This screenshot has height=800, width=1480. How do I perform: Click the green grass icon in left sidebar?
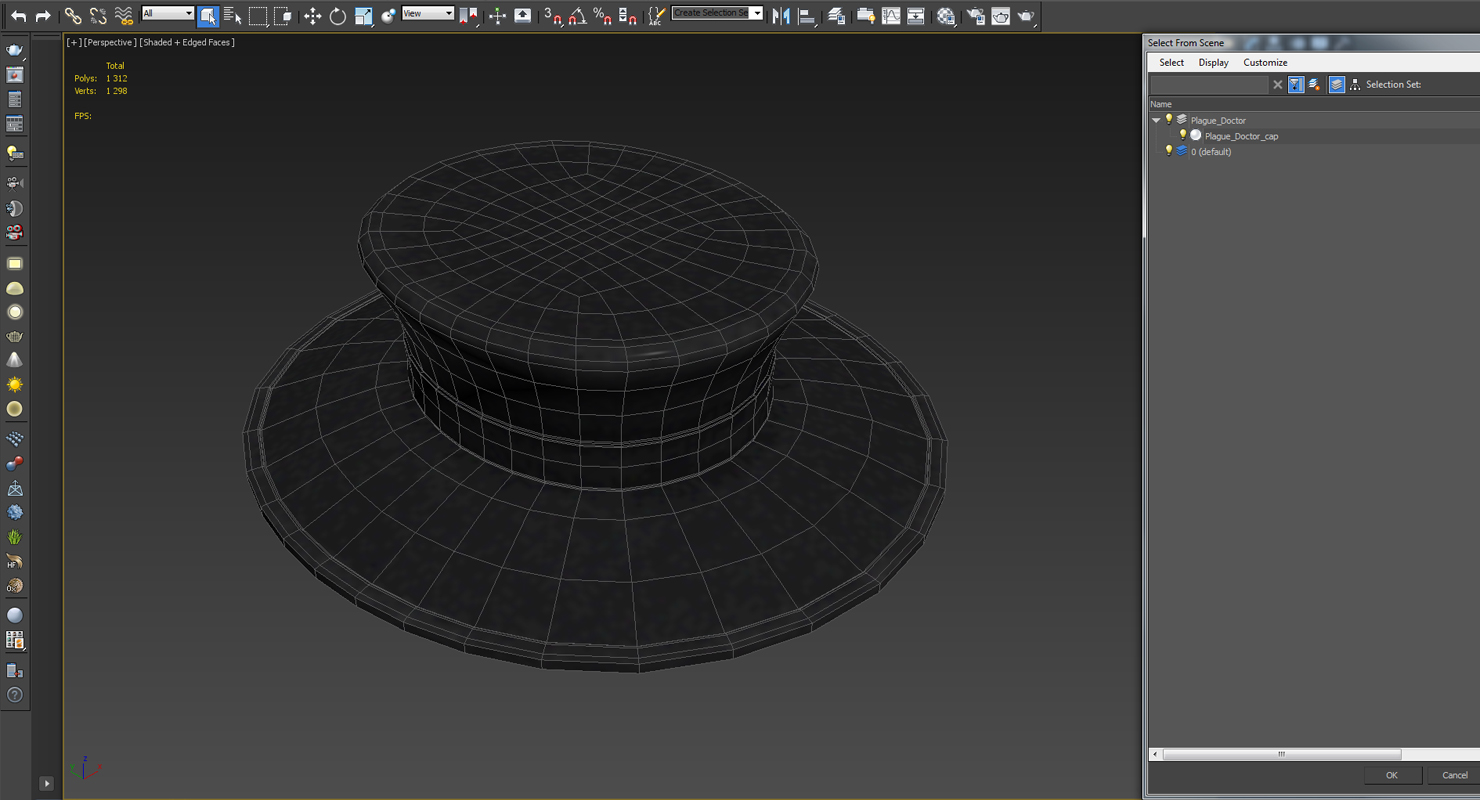pos(14,537)
